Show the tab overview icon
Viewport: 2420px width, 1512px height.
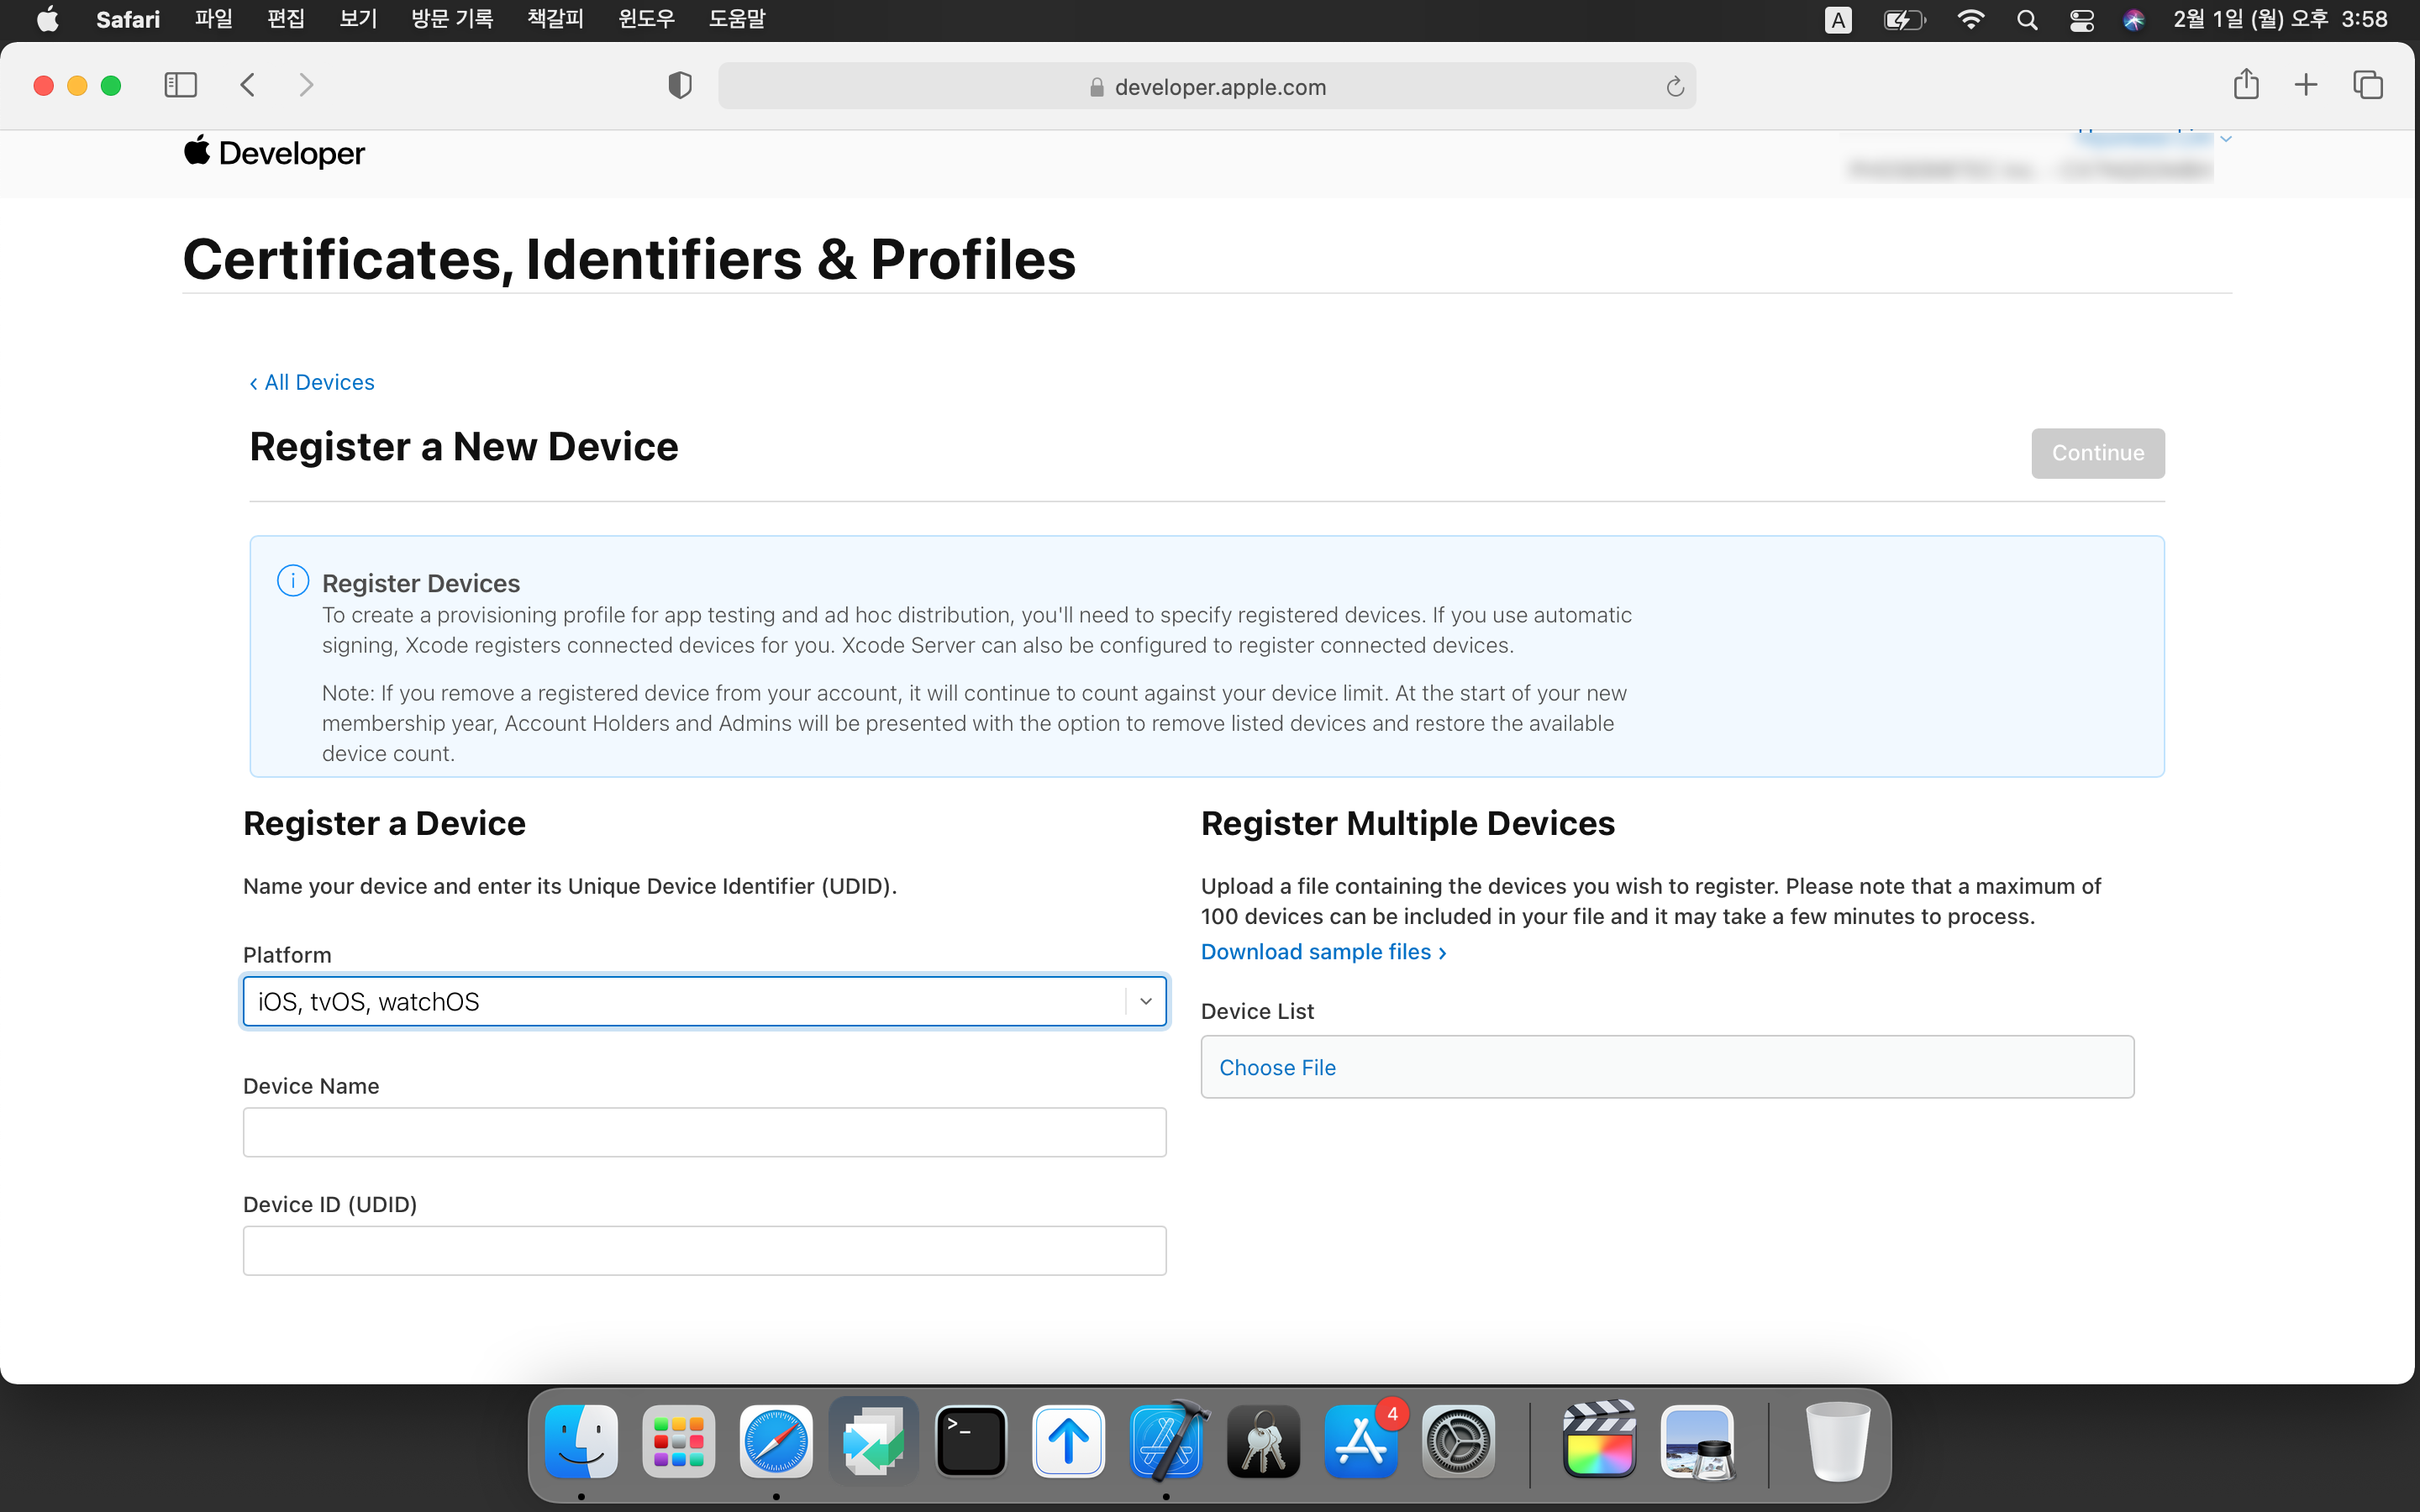[2367, 85]
